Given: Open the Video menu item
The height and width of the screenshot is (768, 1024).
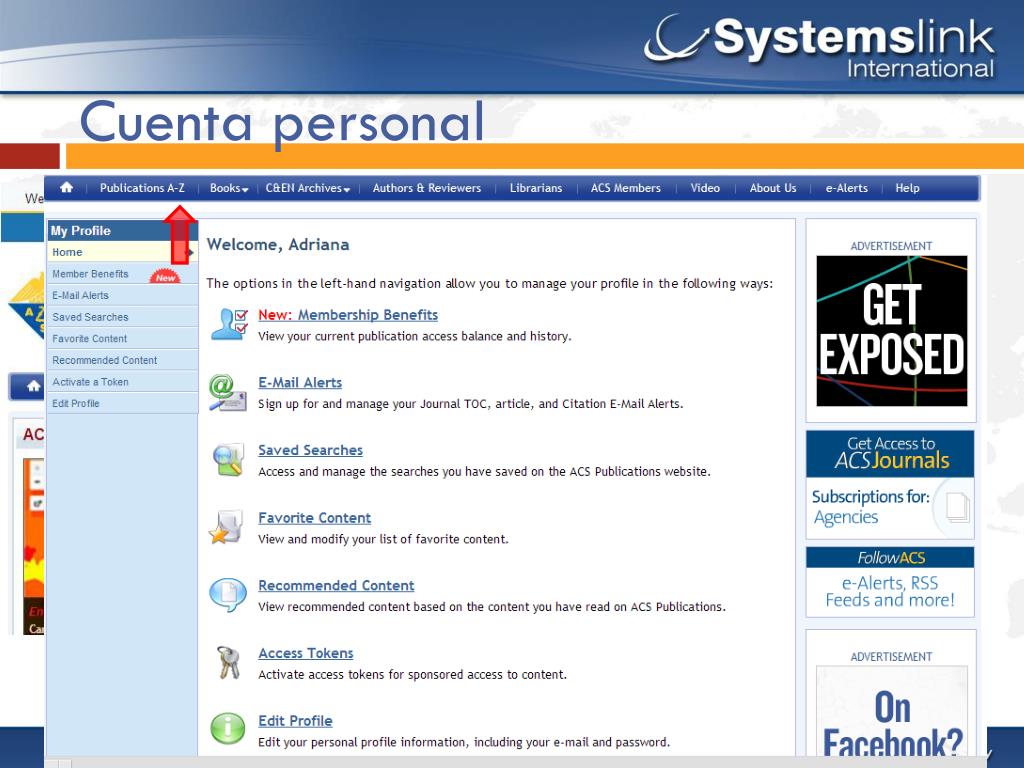Looking at the screenshot, I should pos(705,188).
